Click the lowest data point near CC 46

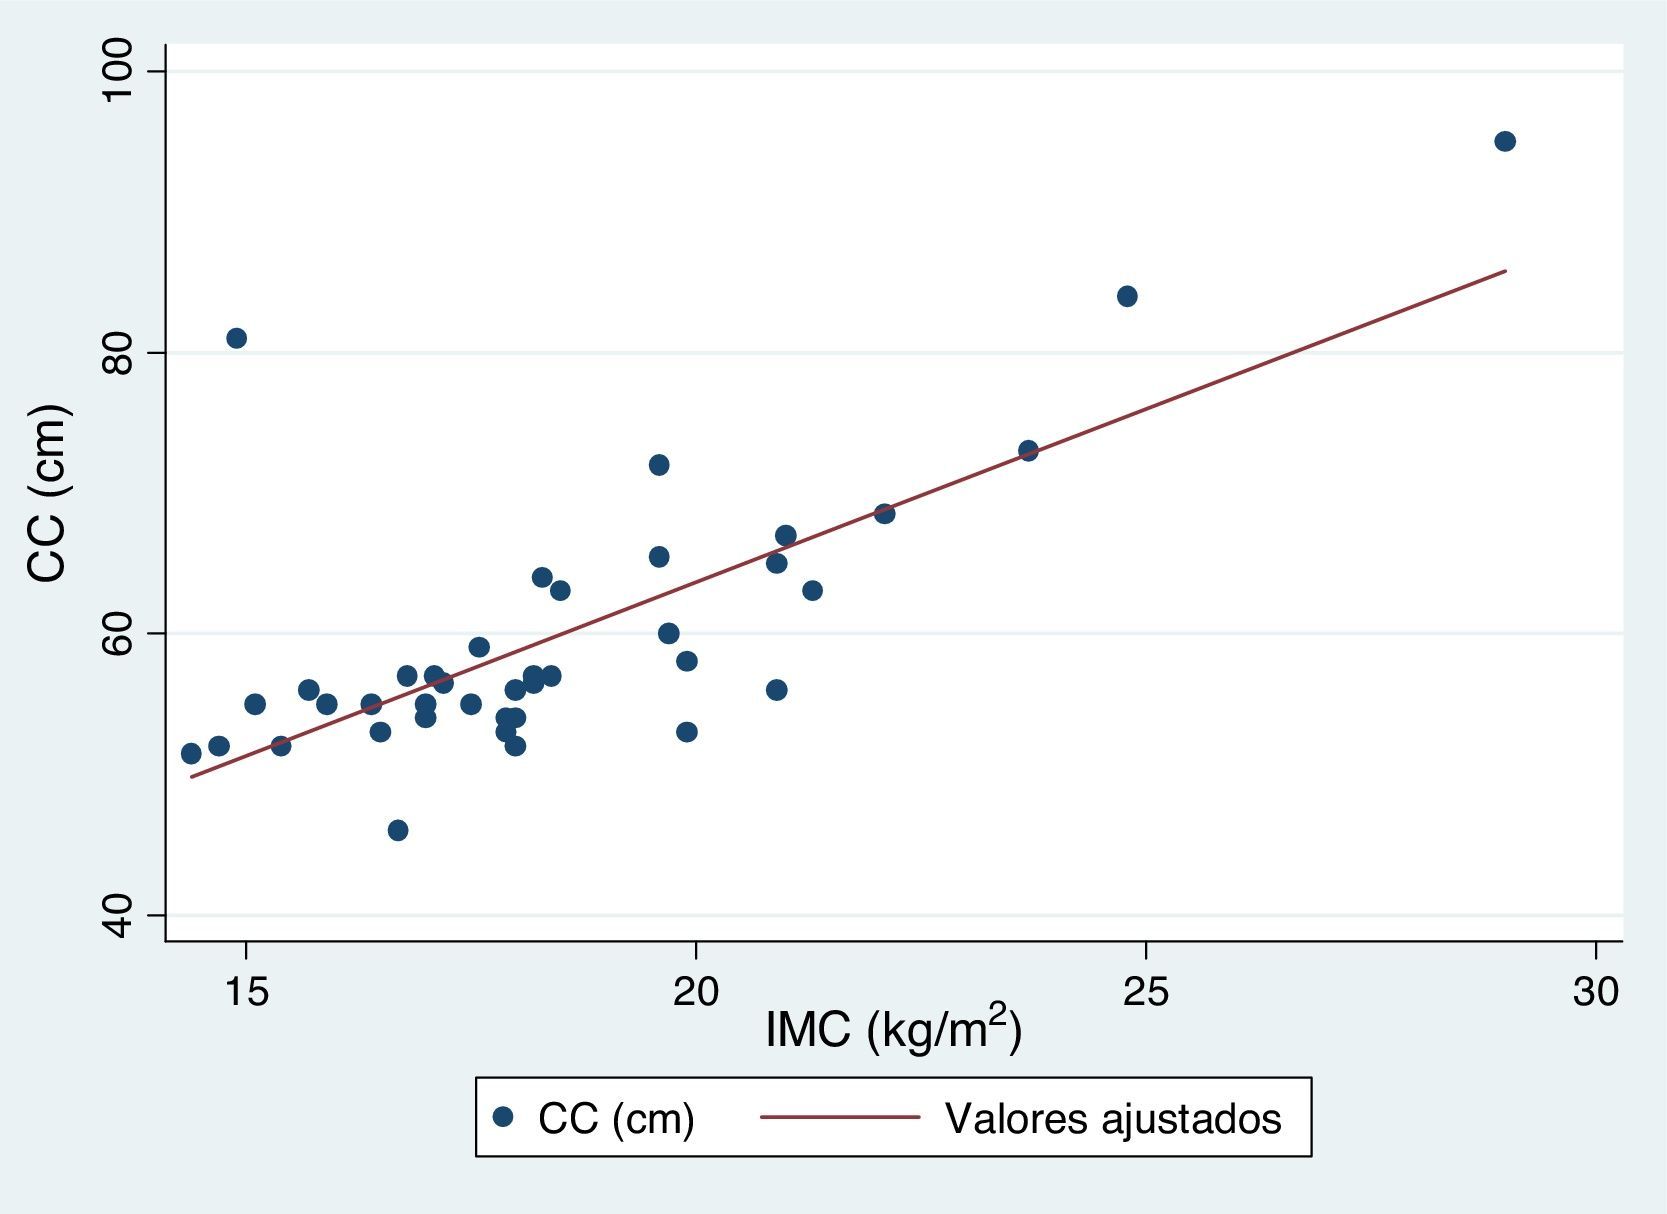point(398,830)
